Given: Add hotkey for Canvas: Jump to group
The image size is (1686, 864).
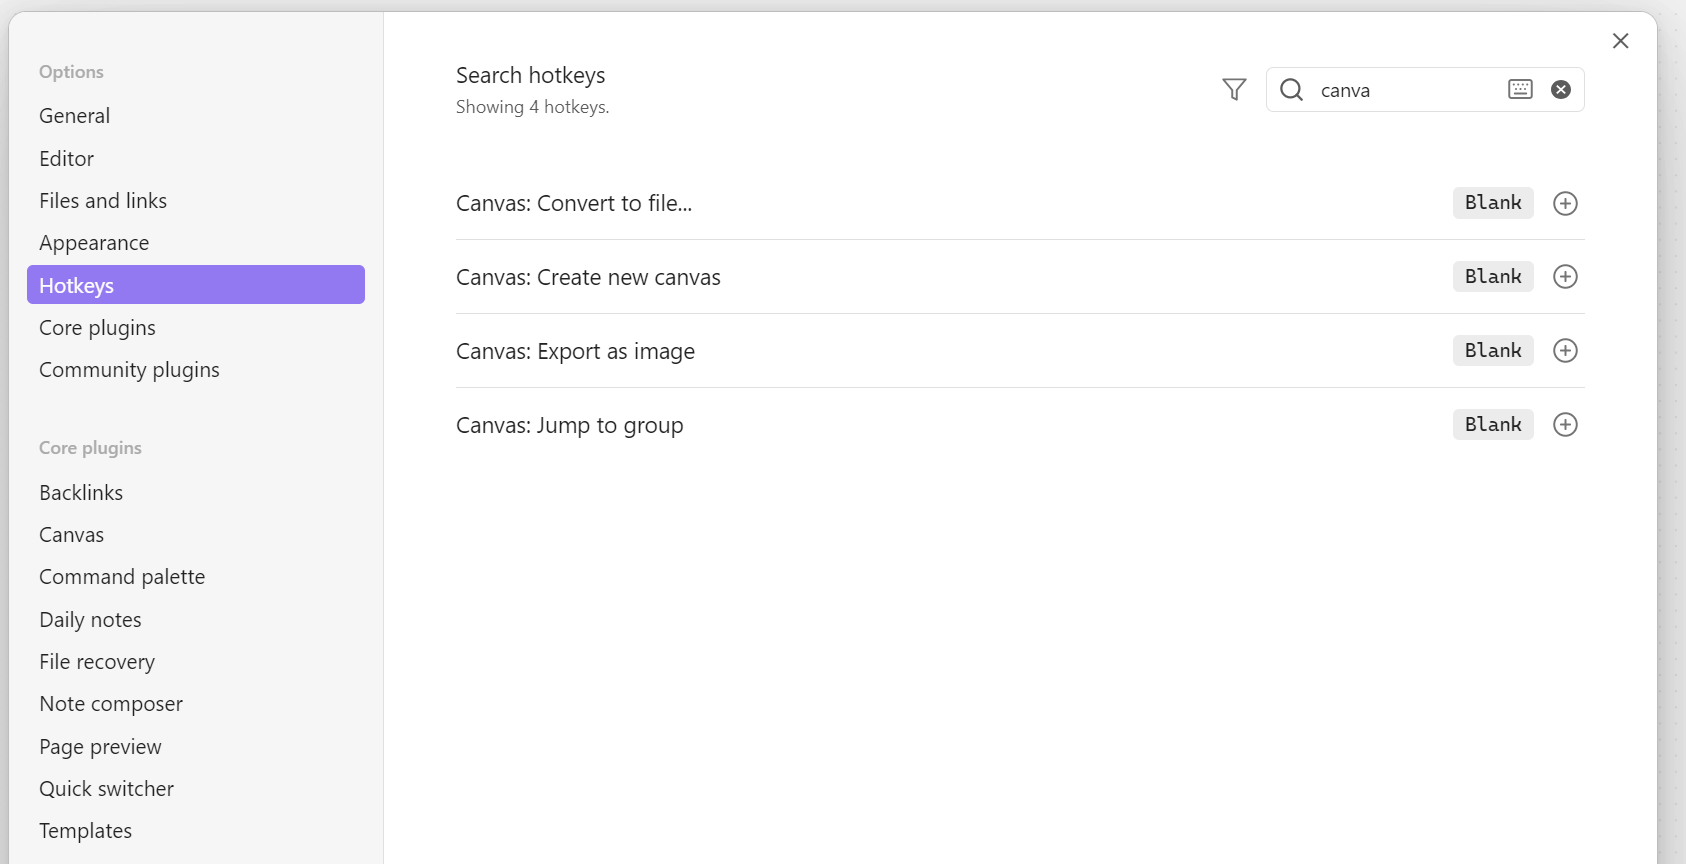Looking at the screenshot, I should coord(1565,425).
